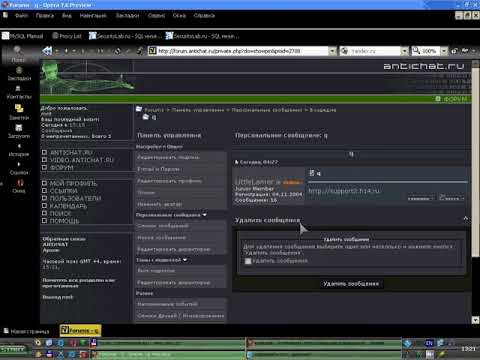Click the folder icon in breadcrumb
The height and width of the screenshot is (360, 480).
click(139, 109)
